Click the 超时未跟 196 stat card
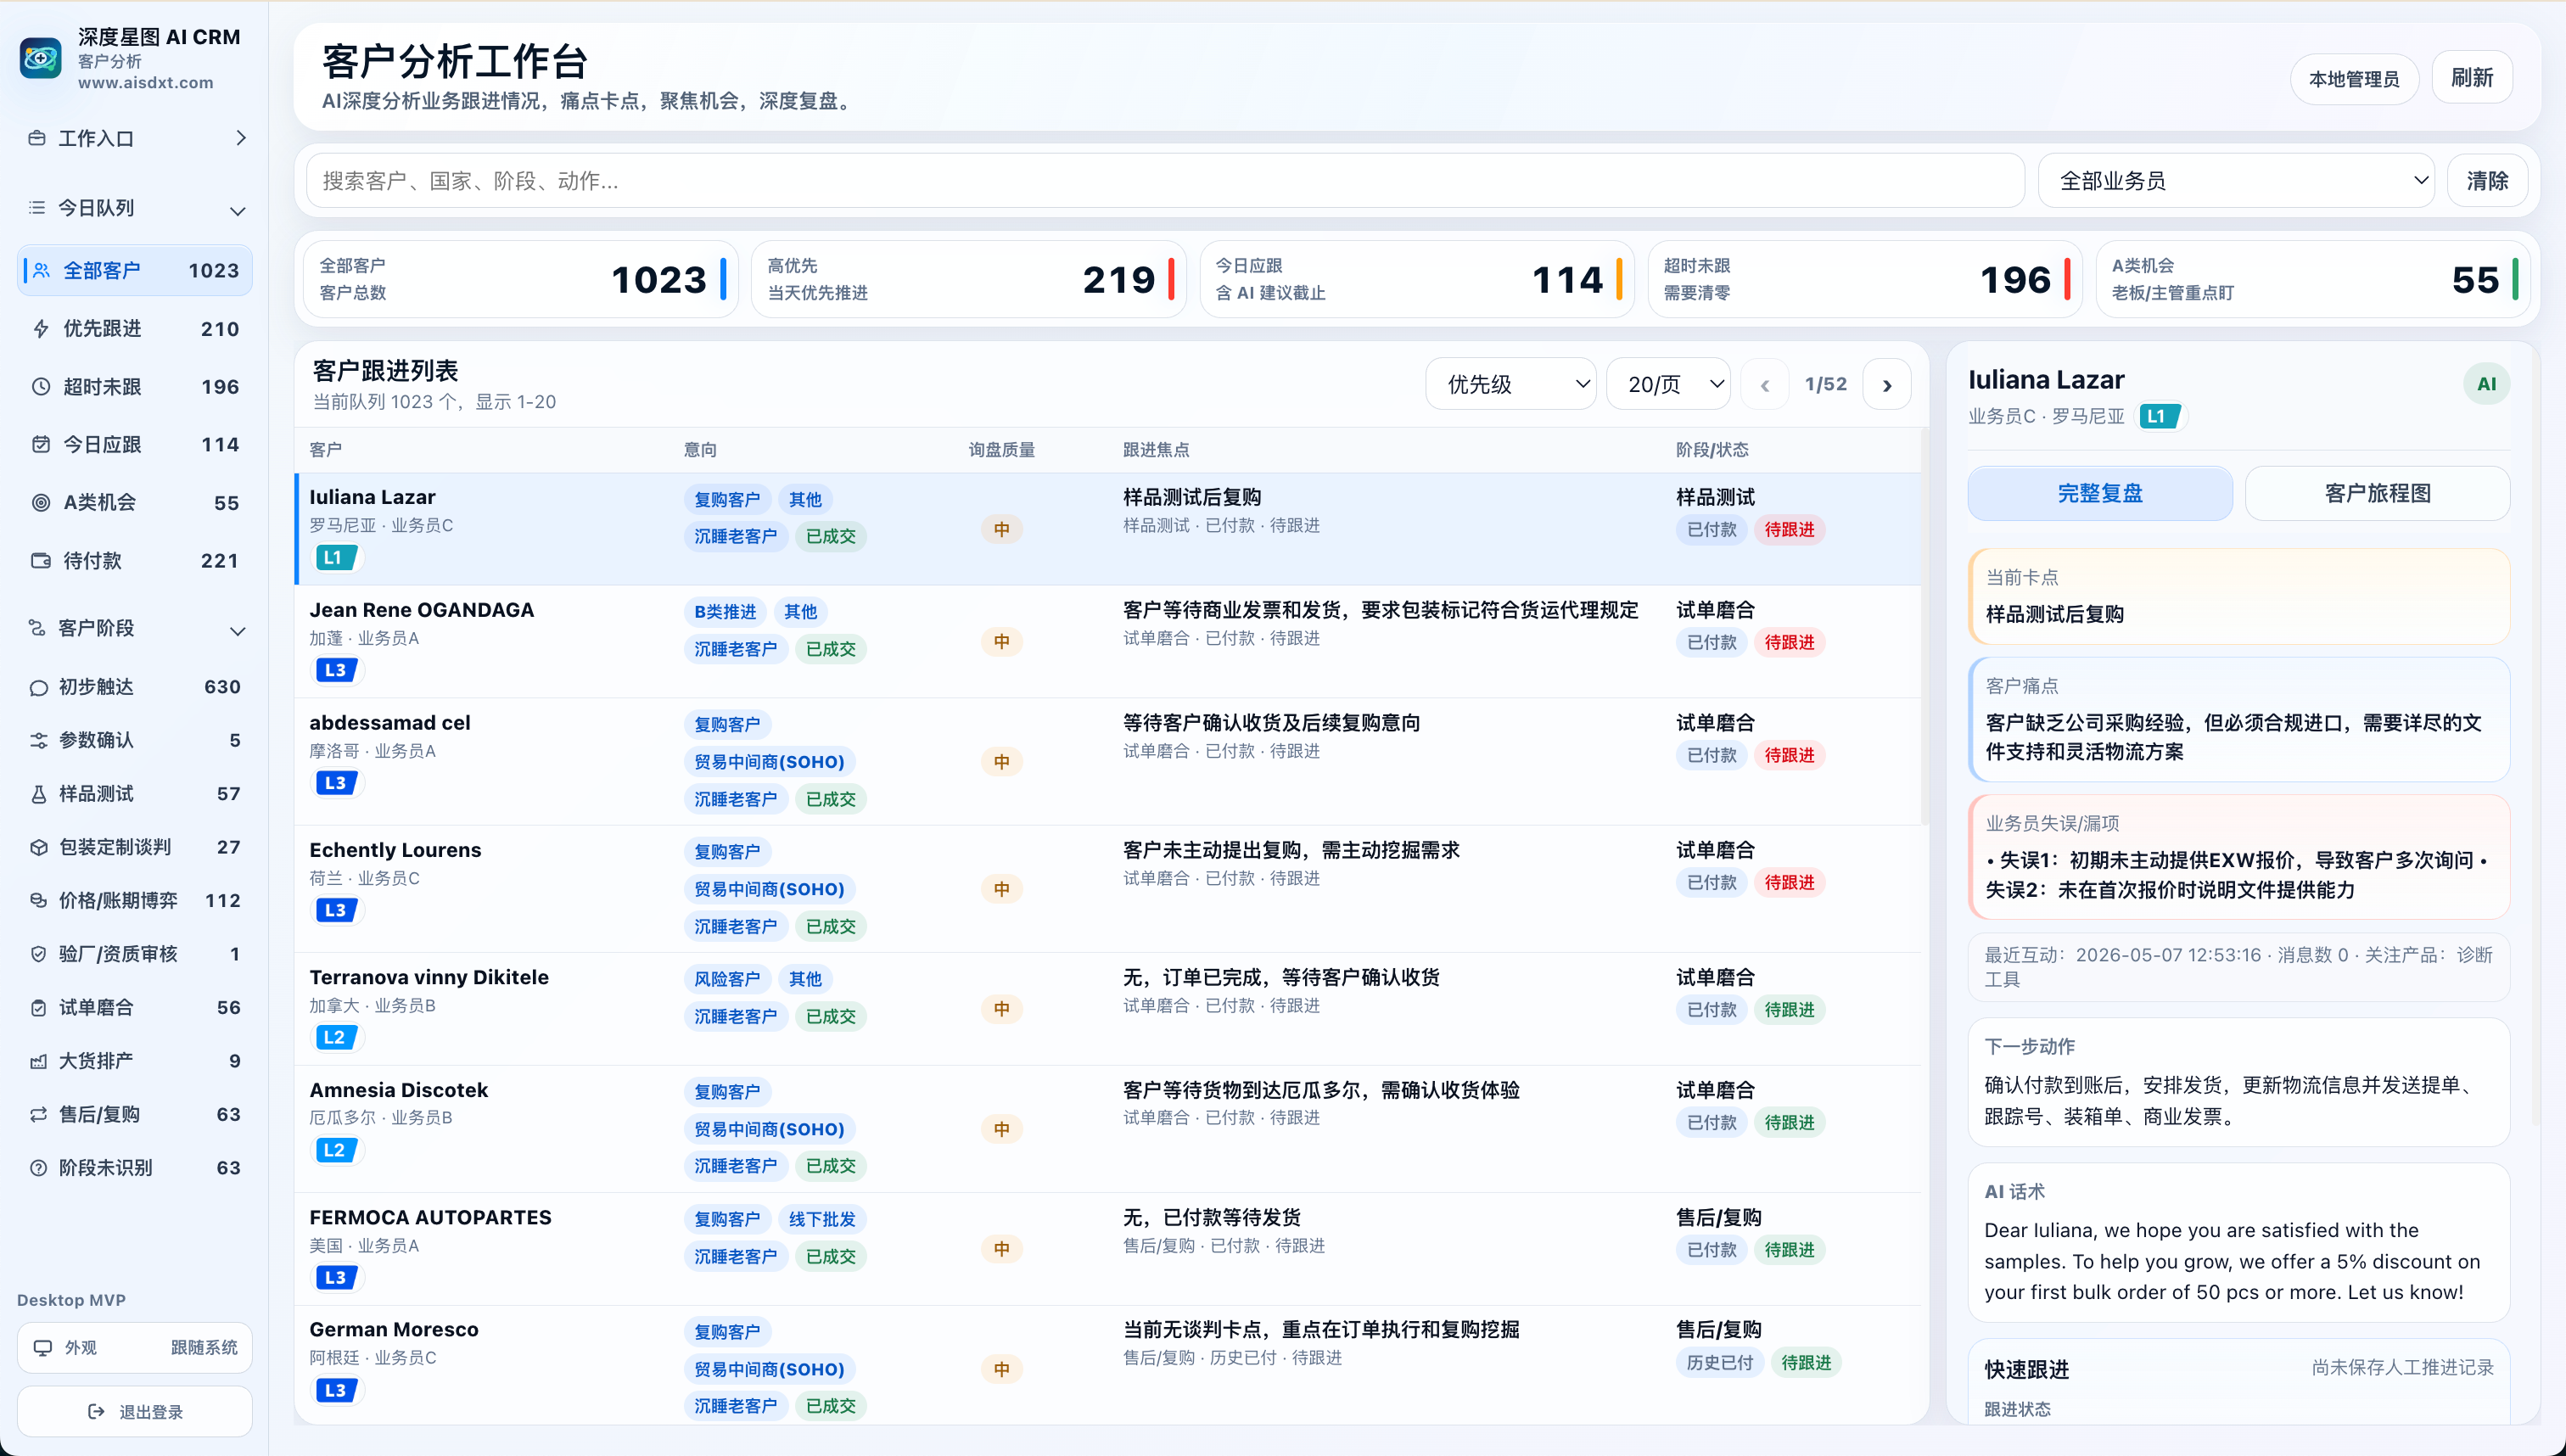This screenshot has width=2566, height=1456. (x=1864, y=279)
